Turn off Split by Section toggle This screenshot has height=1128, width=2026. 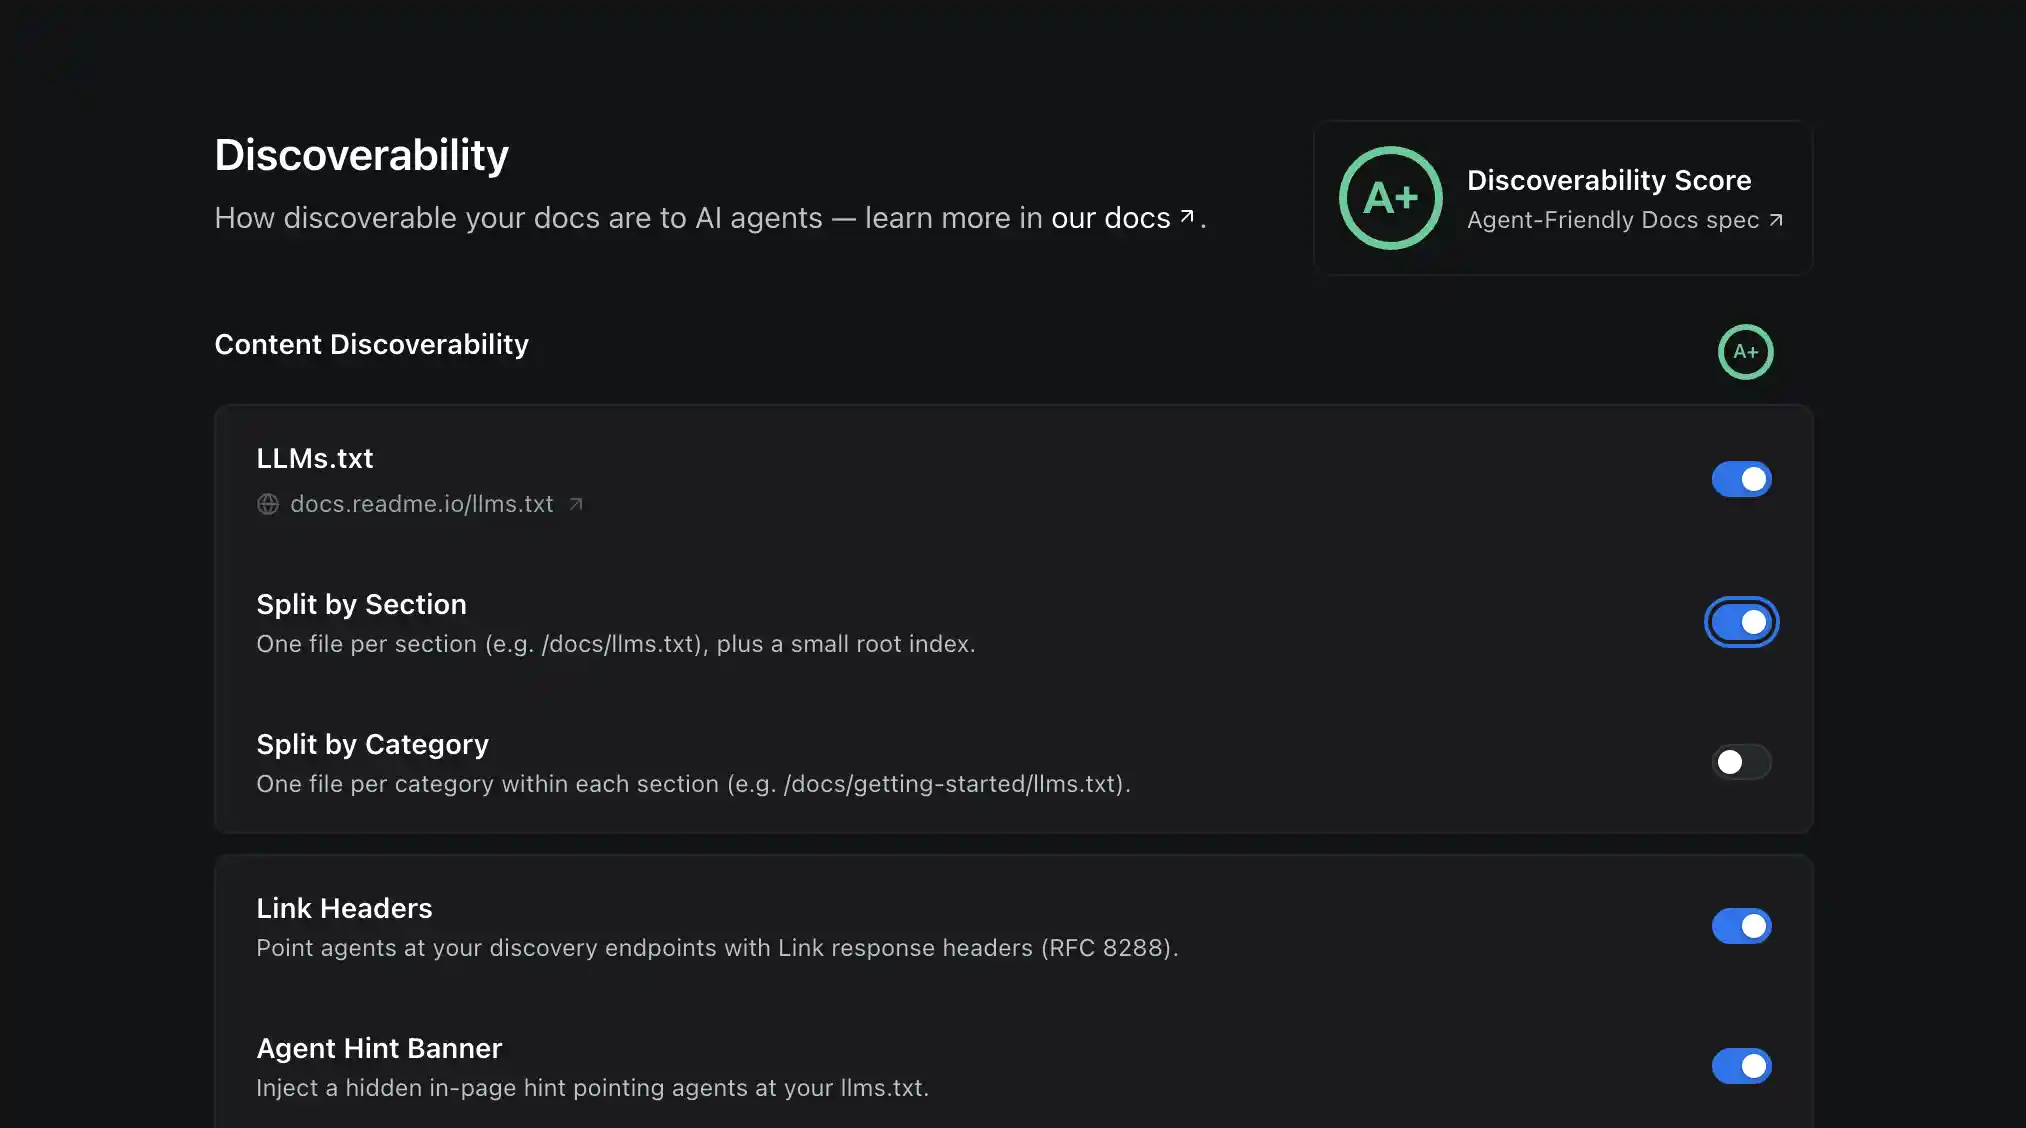(1741, 622)
